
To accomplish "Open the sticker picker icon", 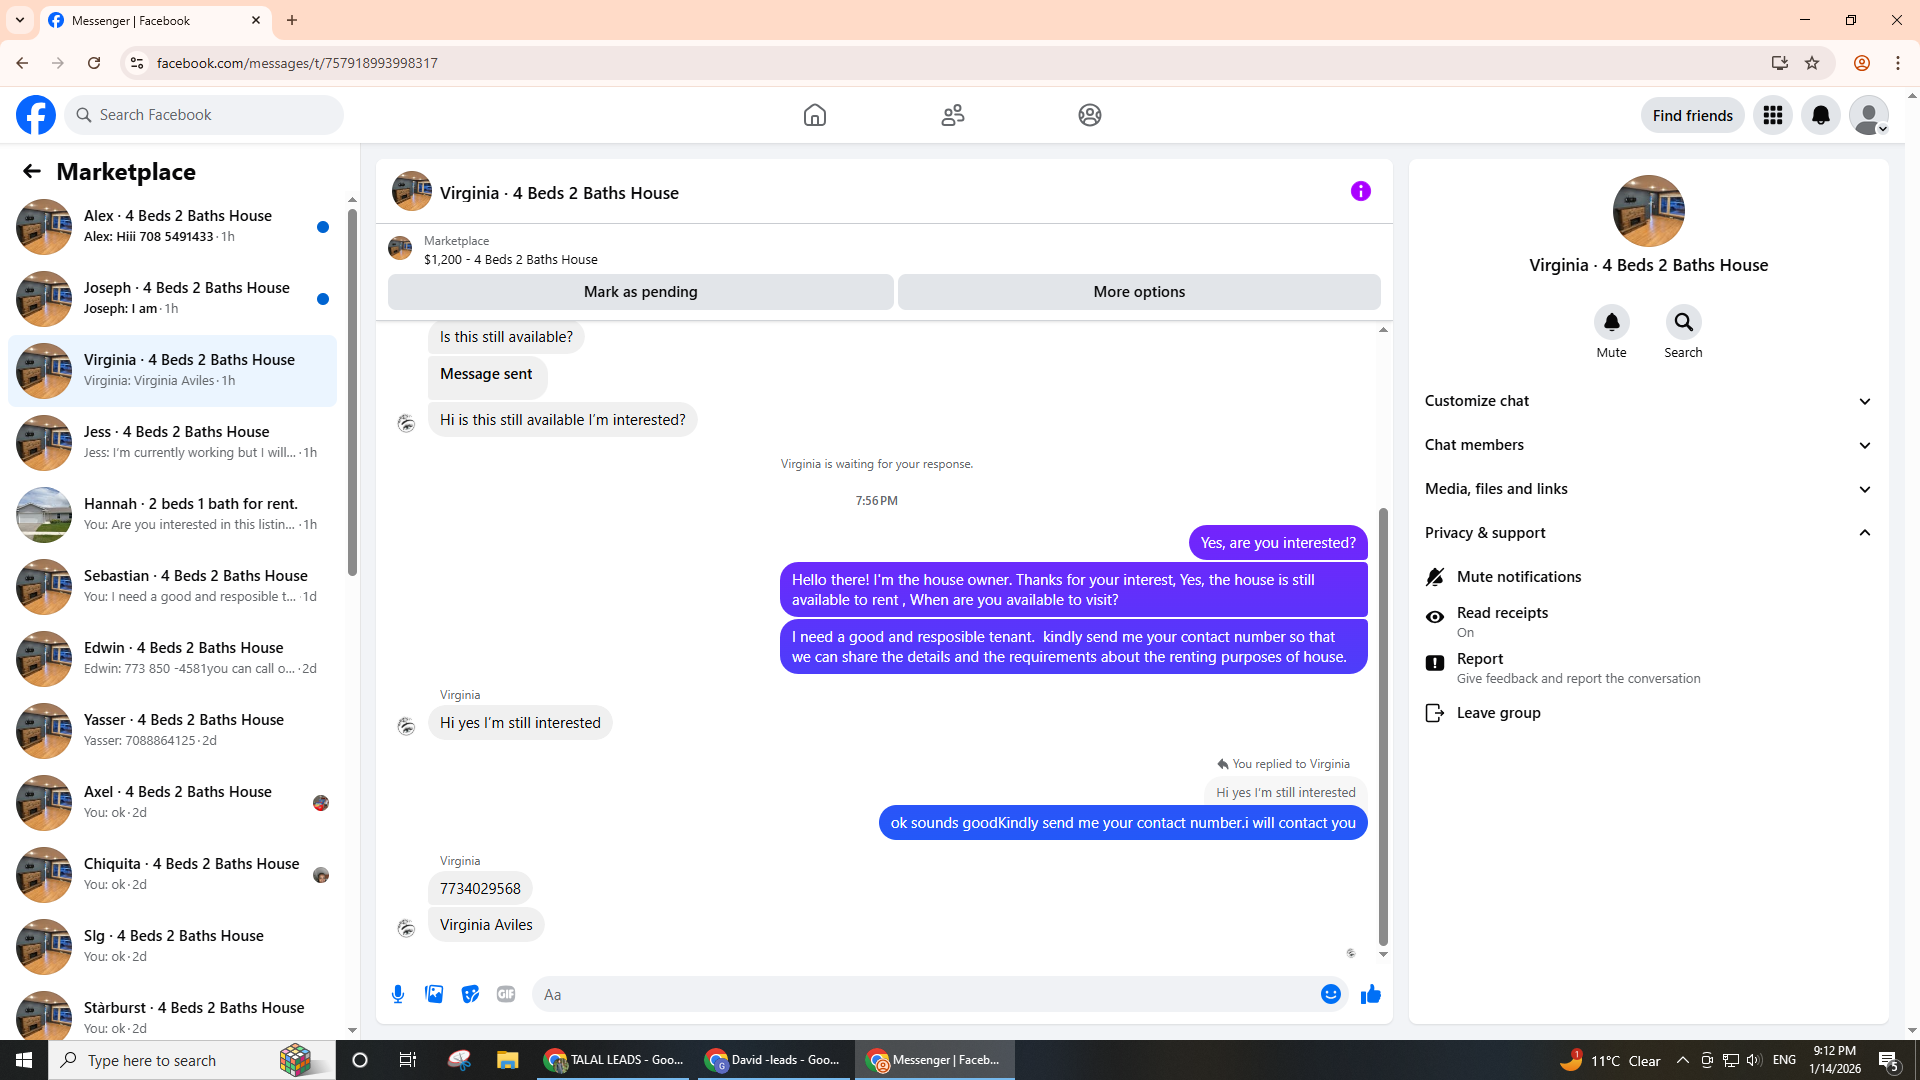I will 470,994.
